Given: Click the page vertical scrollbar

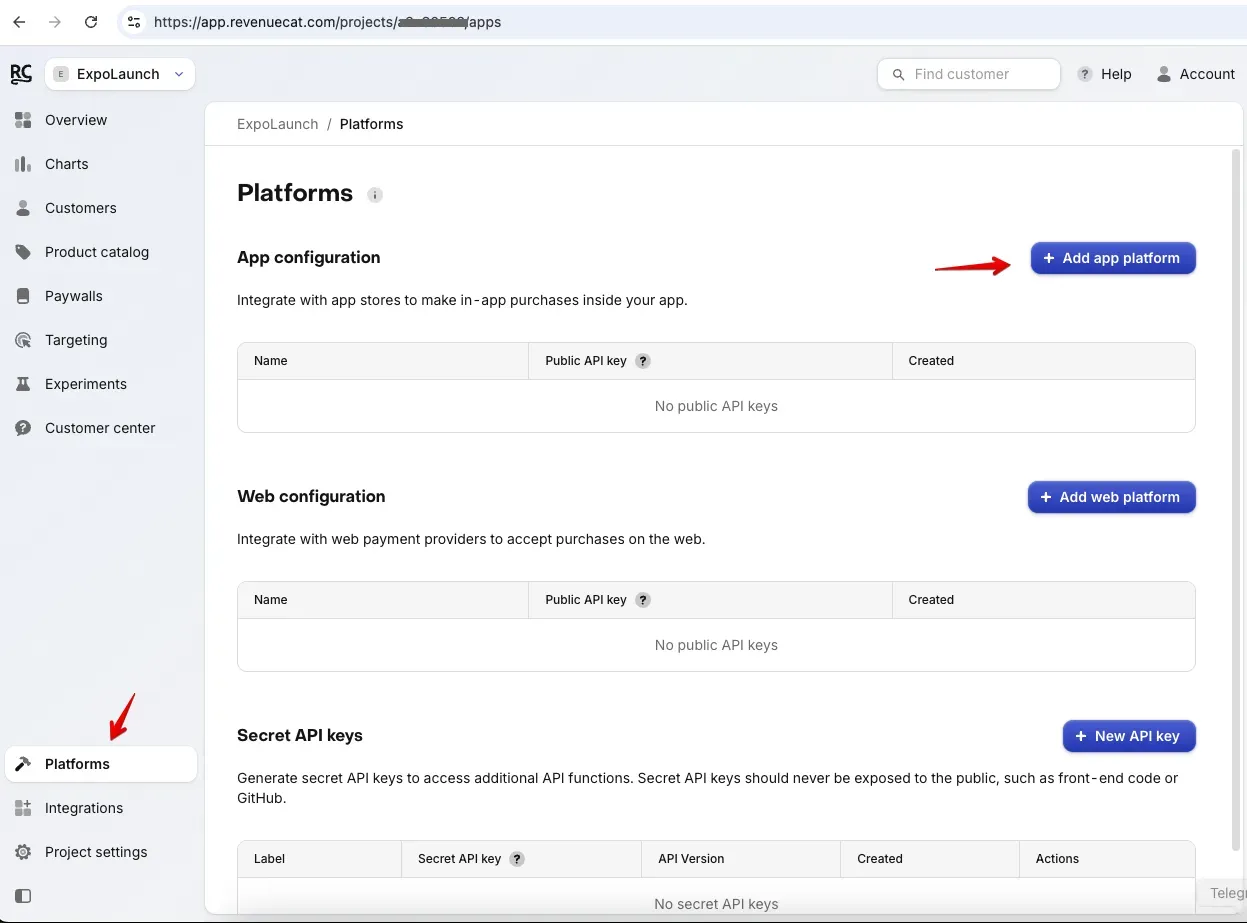Looking at the screenshot, I should pyautogui.click(x=1236, y=500).
